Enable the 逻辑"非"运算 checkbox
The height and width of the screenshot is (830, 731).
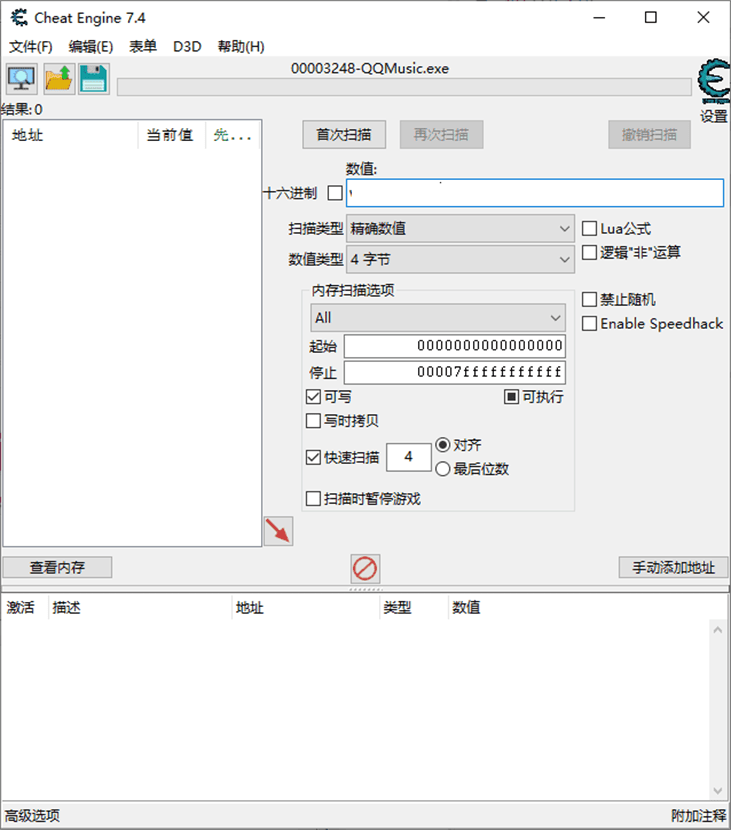[589, 252]
